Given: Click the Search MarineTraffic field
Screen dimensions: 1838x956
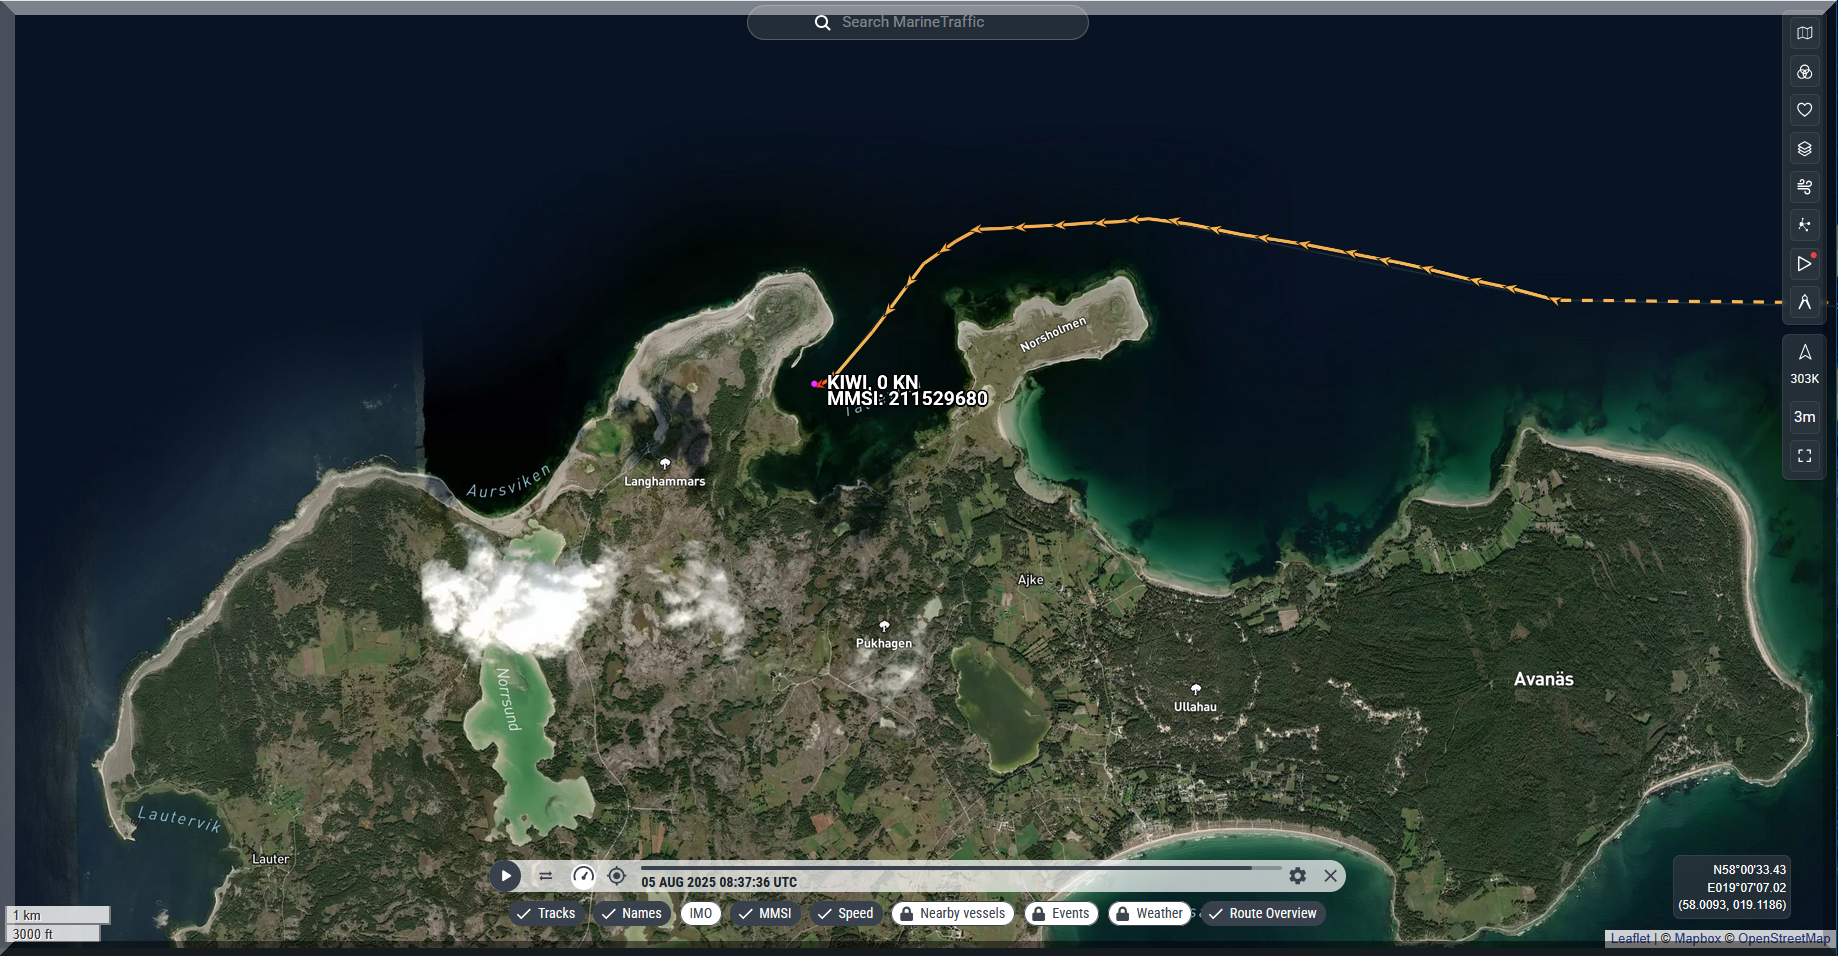Looking at the screenshot, I should [917, 22].
